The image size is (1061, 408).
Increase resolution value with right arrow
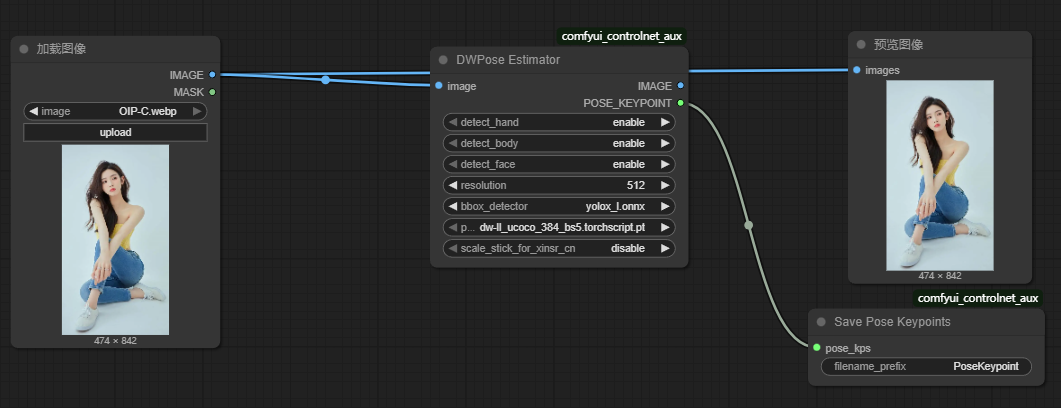(x=666, y=185)
